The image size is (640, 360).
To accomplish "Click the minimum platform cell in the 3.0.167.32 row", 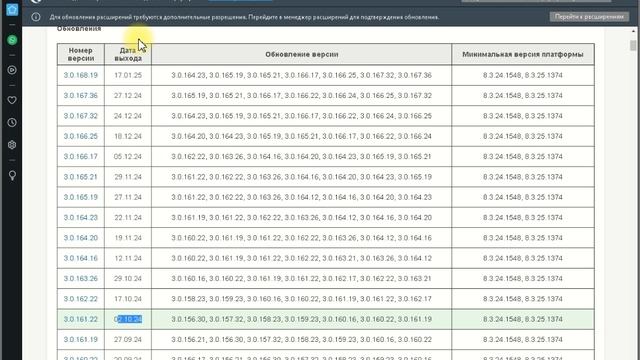I will tap(523, 116).
